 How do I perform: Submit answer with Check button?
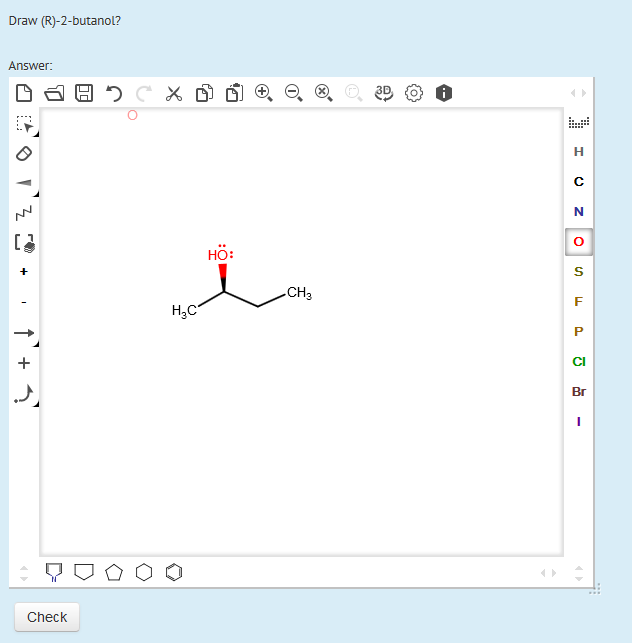[47, 617]
